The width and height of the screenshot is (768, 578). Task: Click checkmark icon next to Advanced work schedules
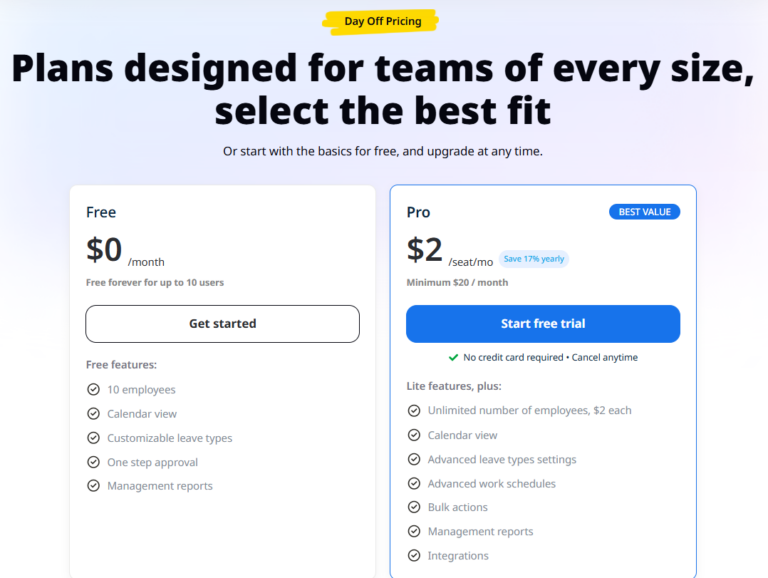point(414,484)
